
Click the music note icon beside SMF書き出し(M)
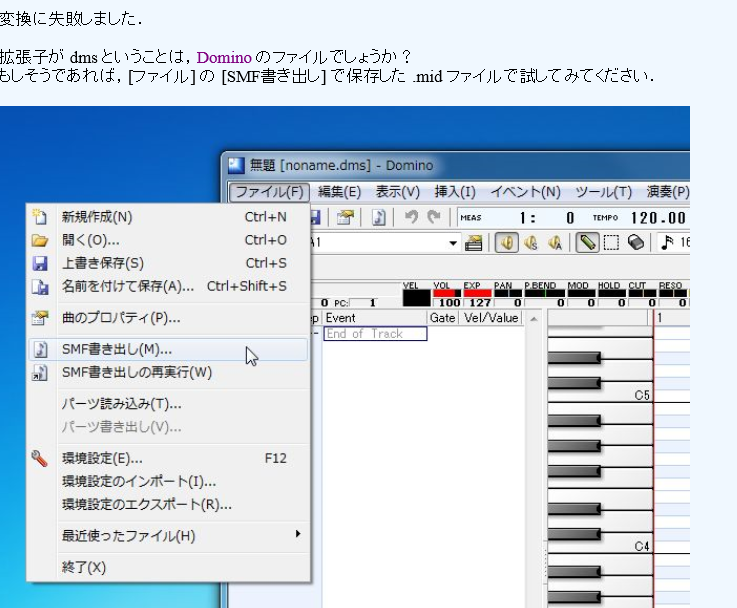pos(40,350)
